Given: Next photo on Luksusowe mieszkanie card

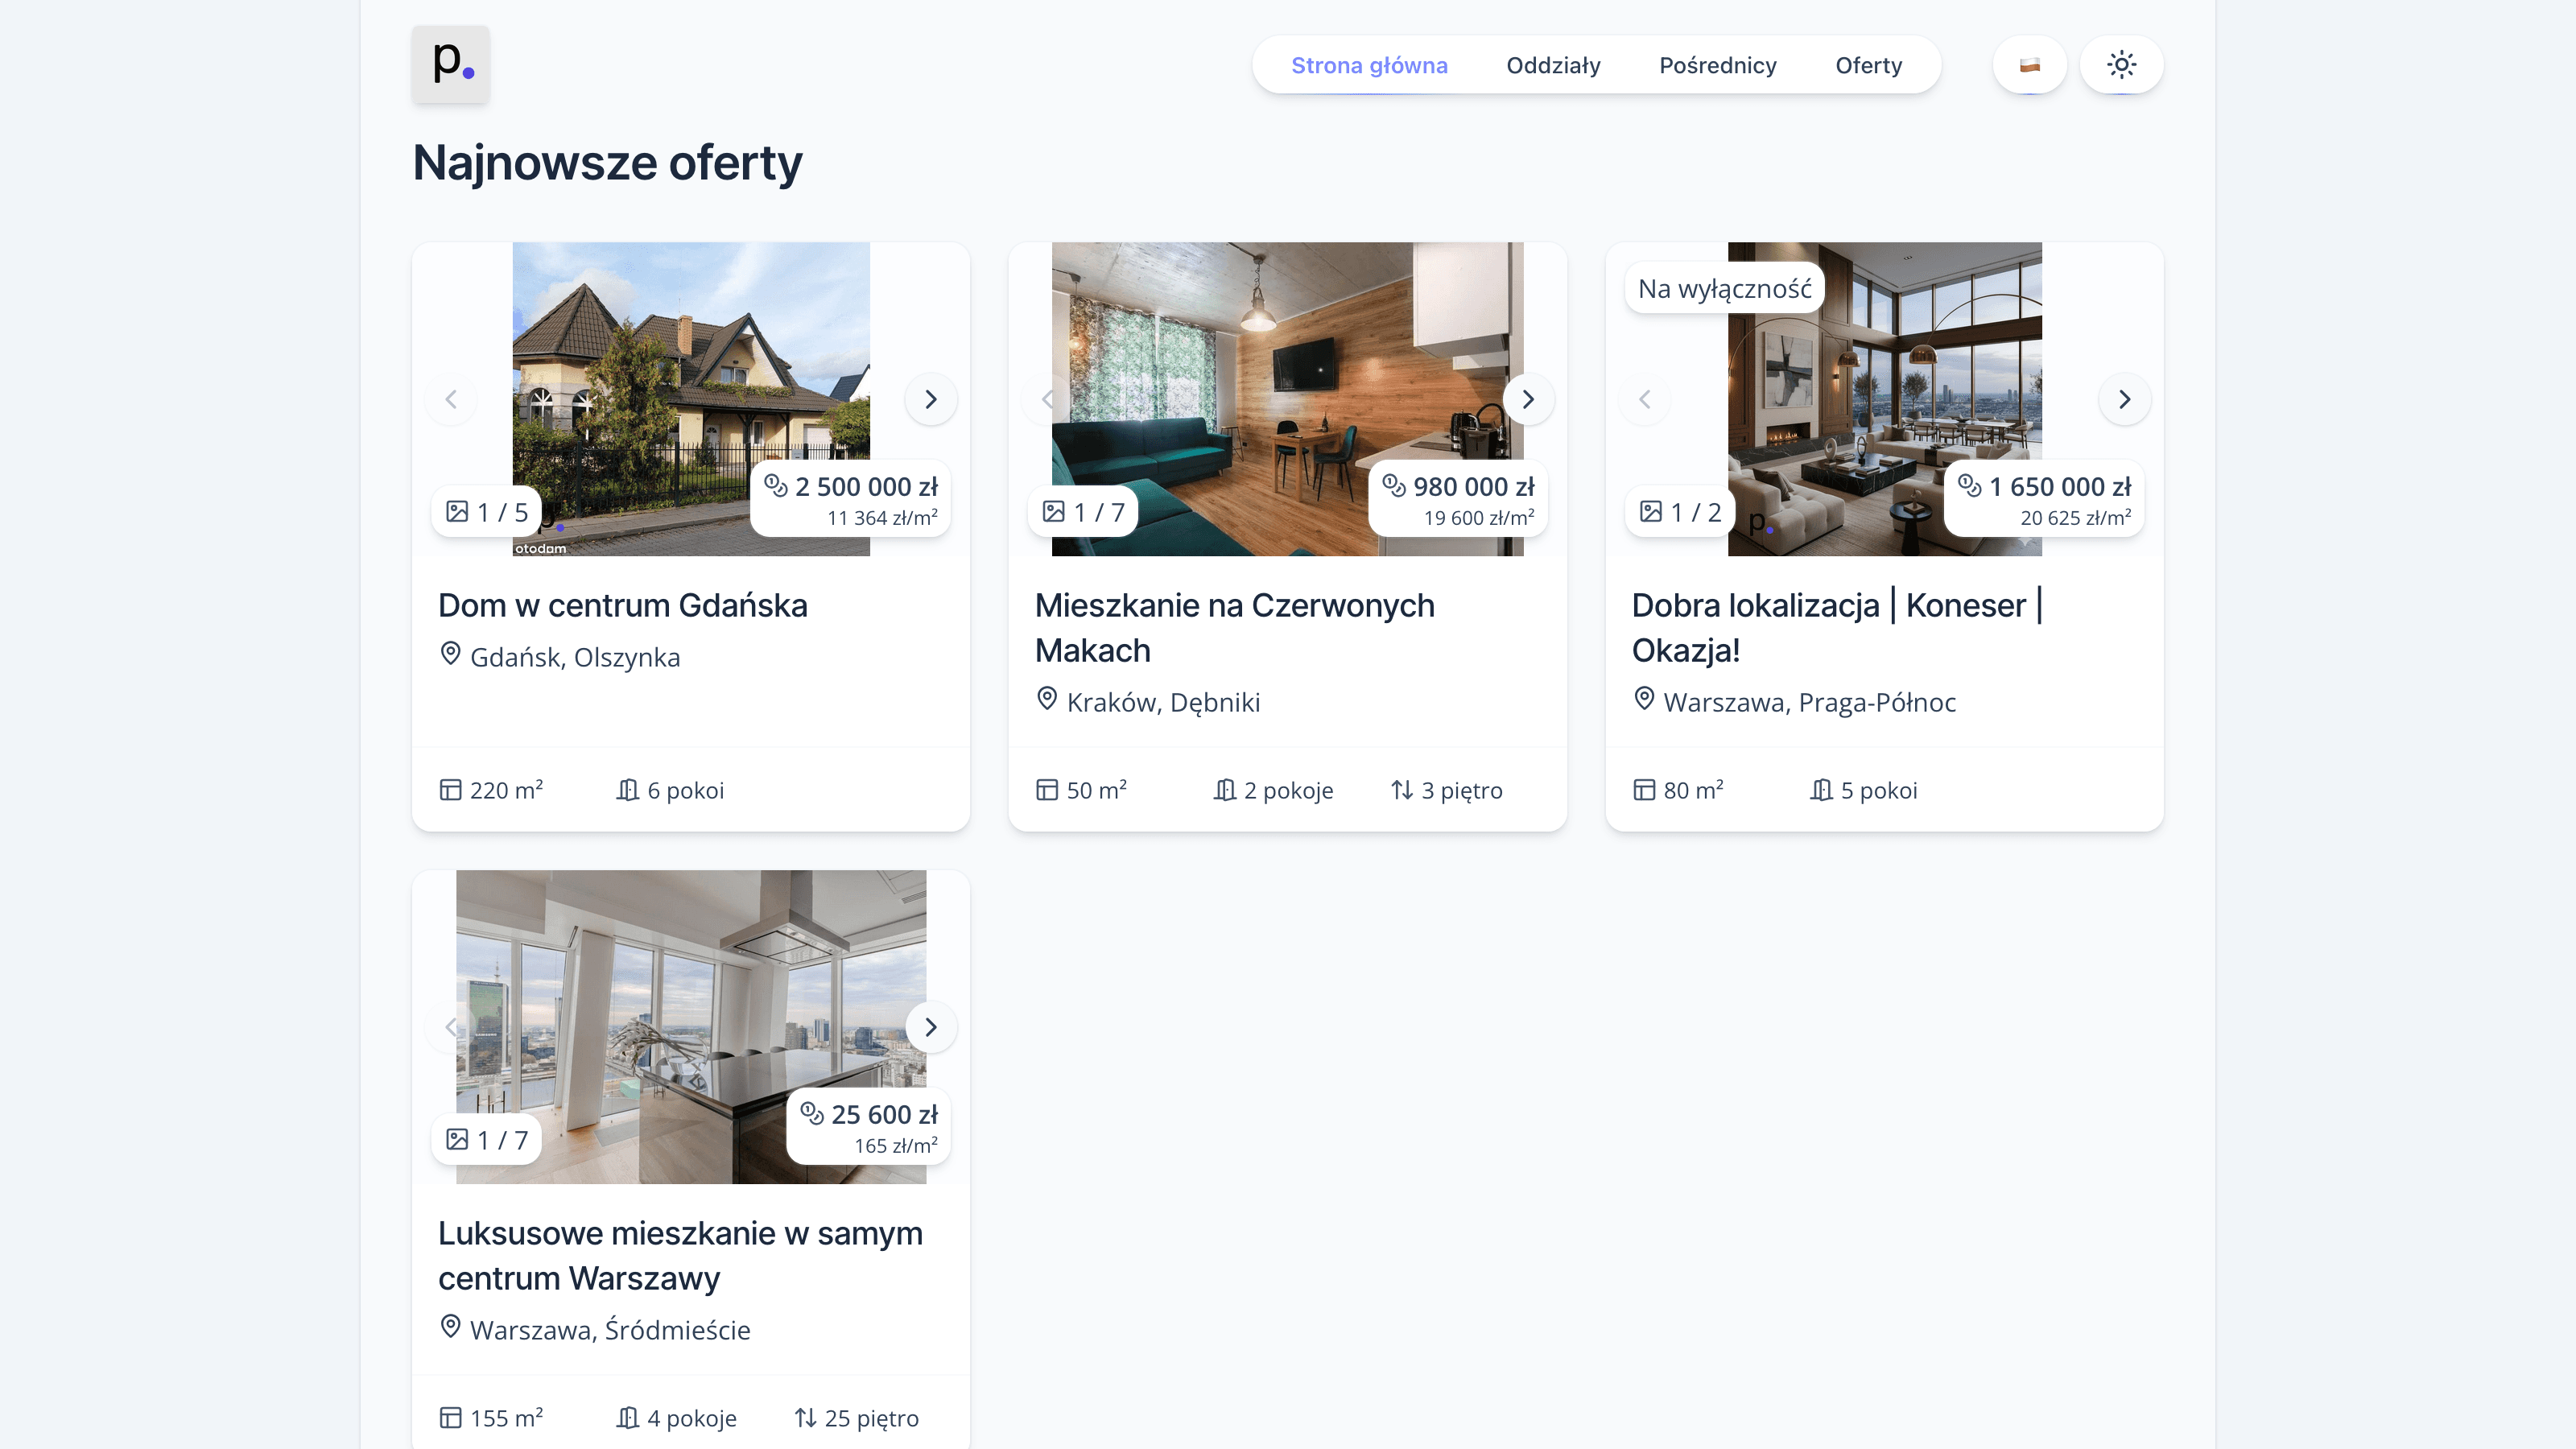Looking at the screenshot, I should (930, 1027).
